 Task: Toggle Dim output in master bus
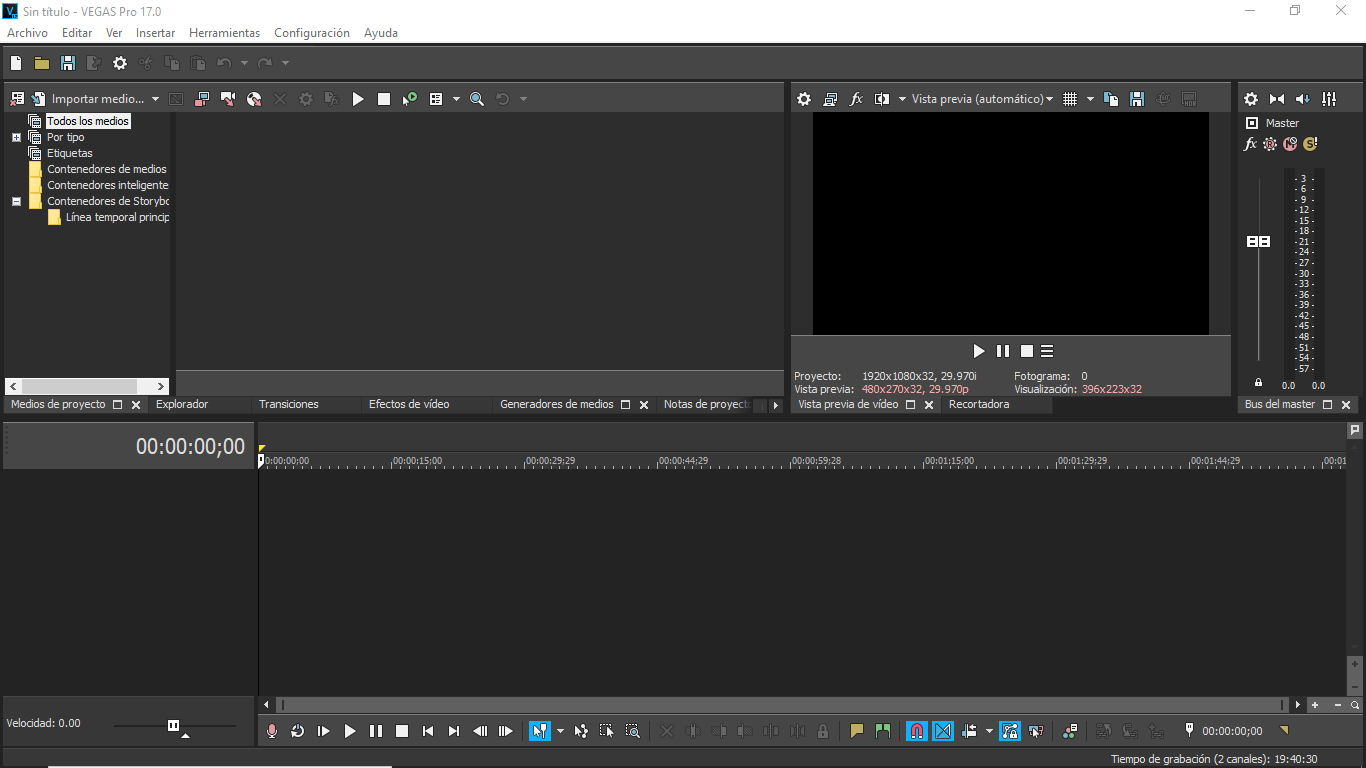click(x=1303, y=99)
